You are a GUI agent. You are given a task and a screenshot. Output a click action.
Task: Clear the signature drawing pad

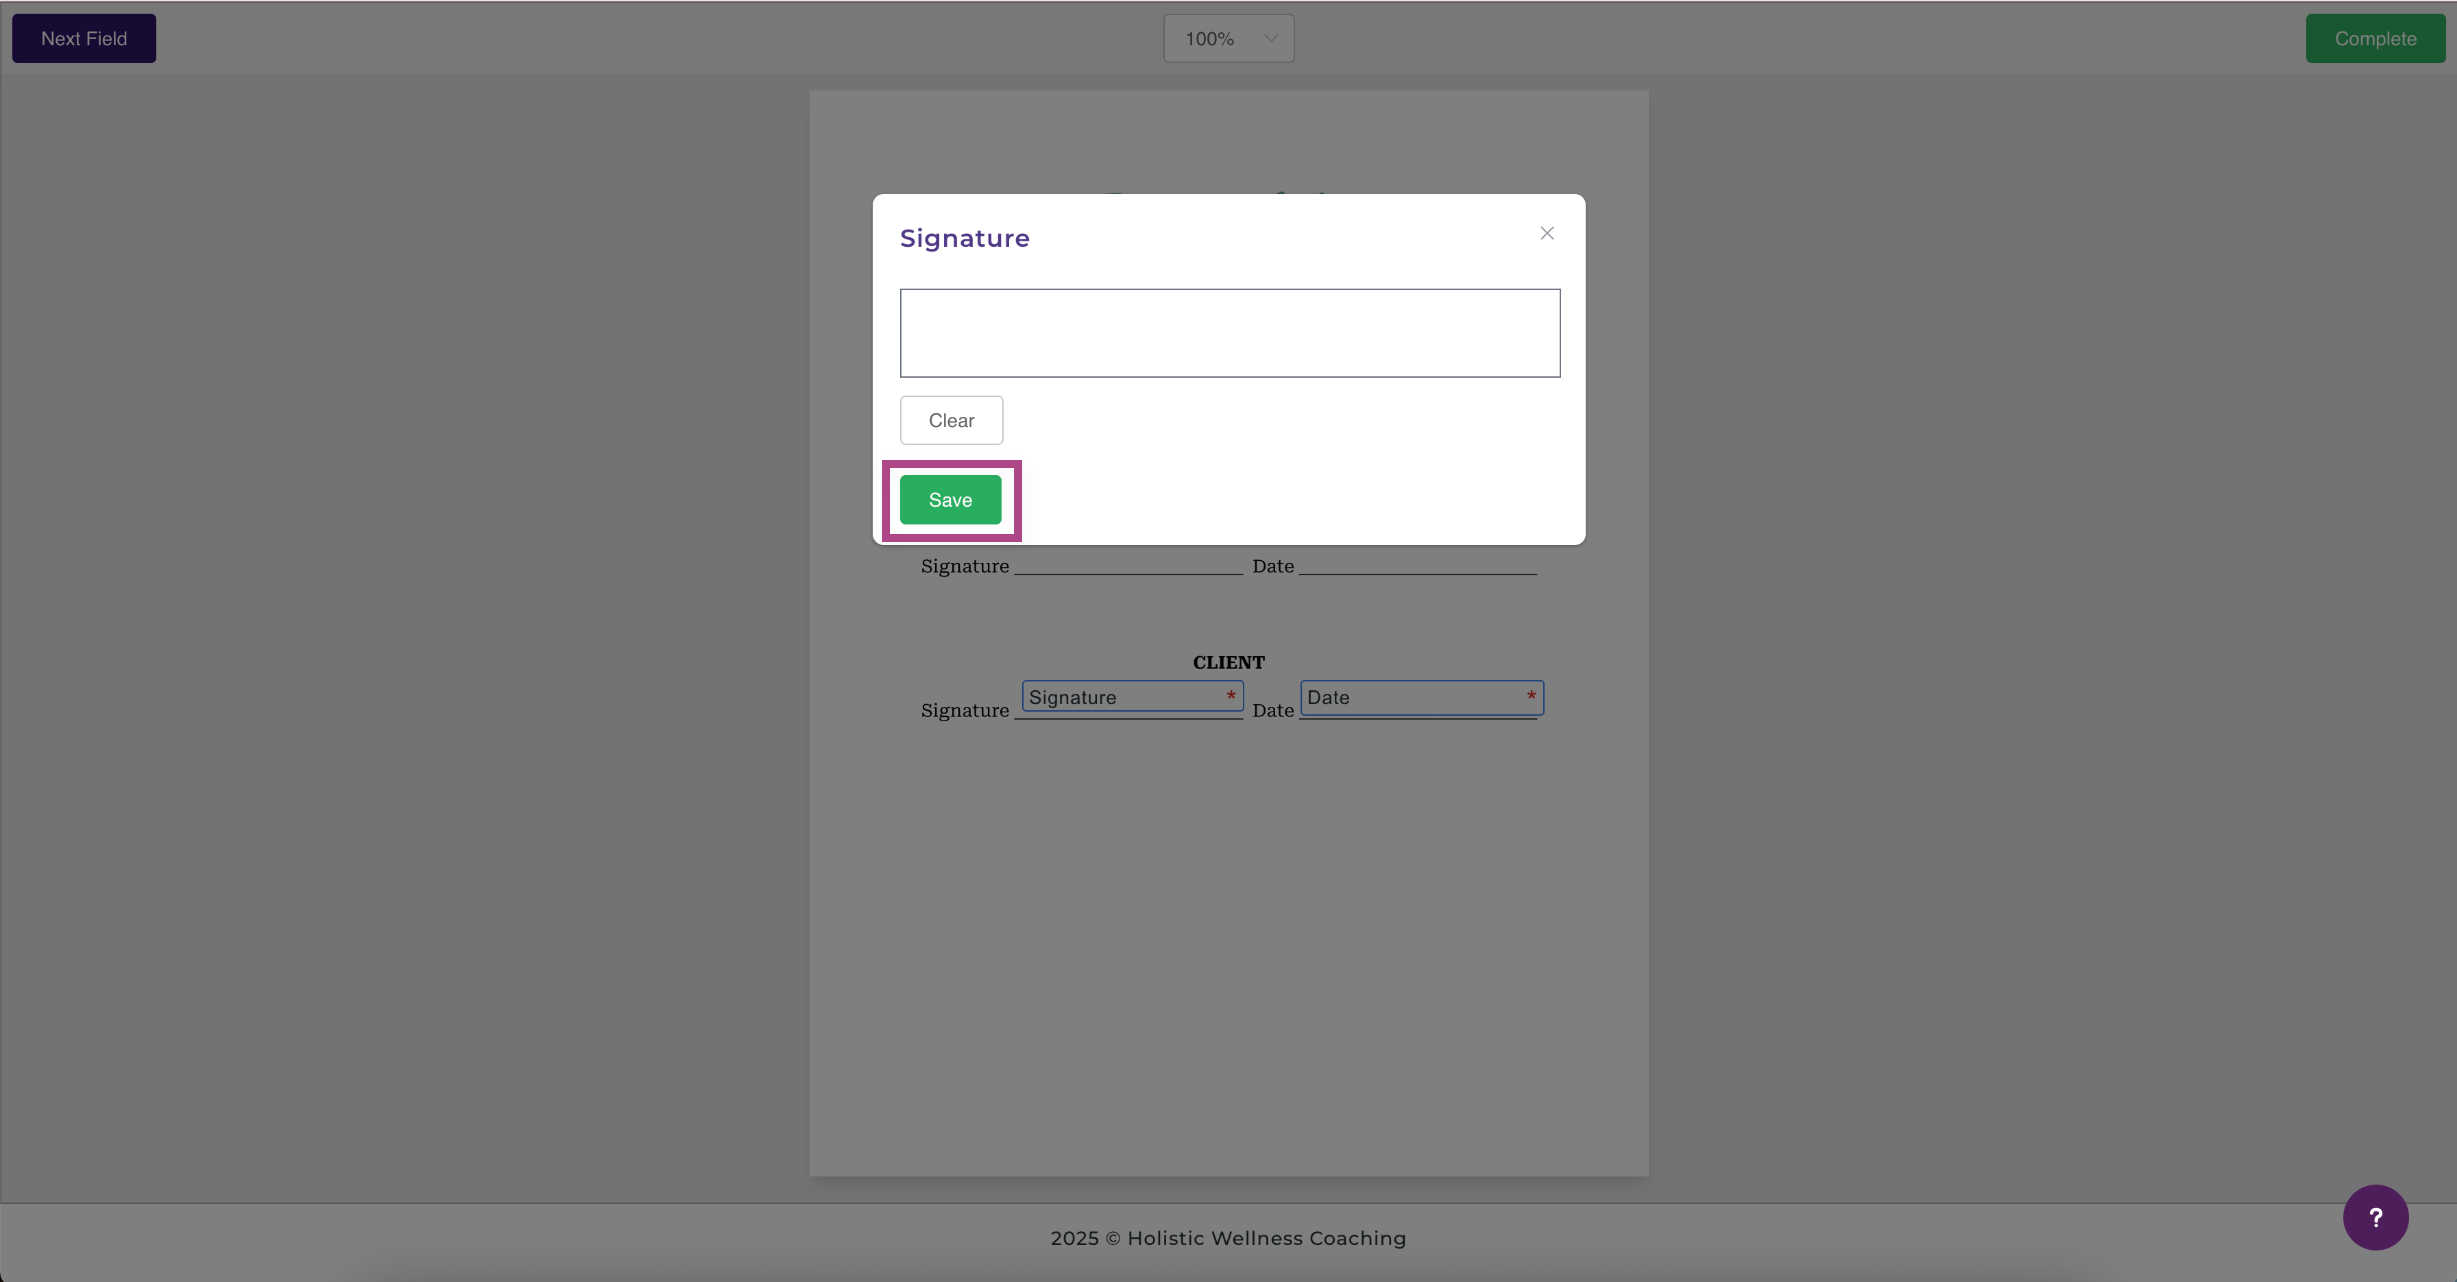(951, 420)
